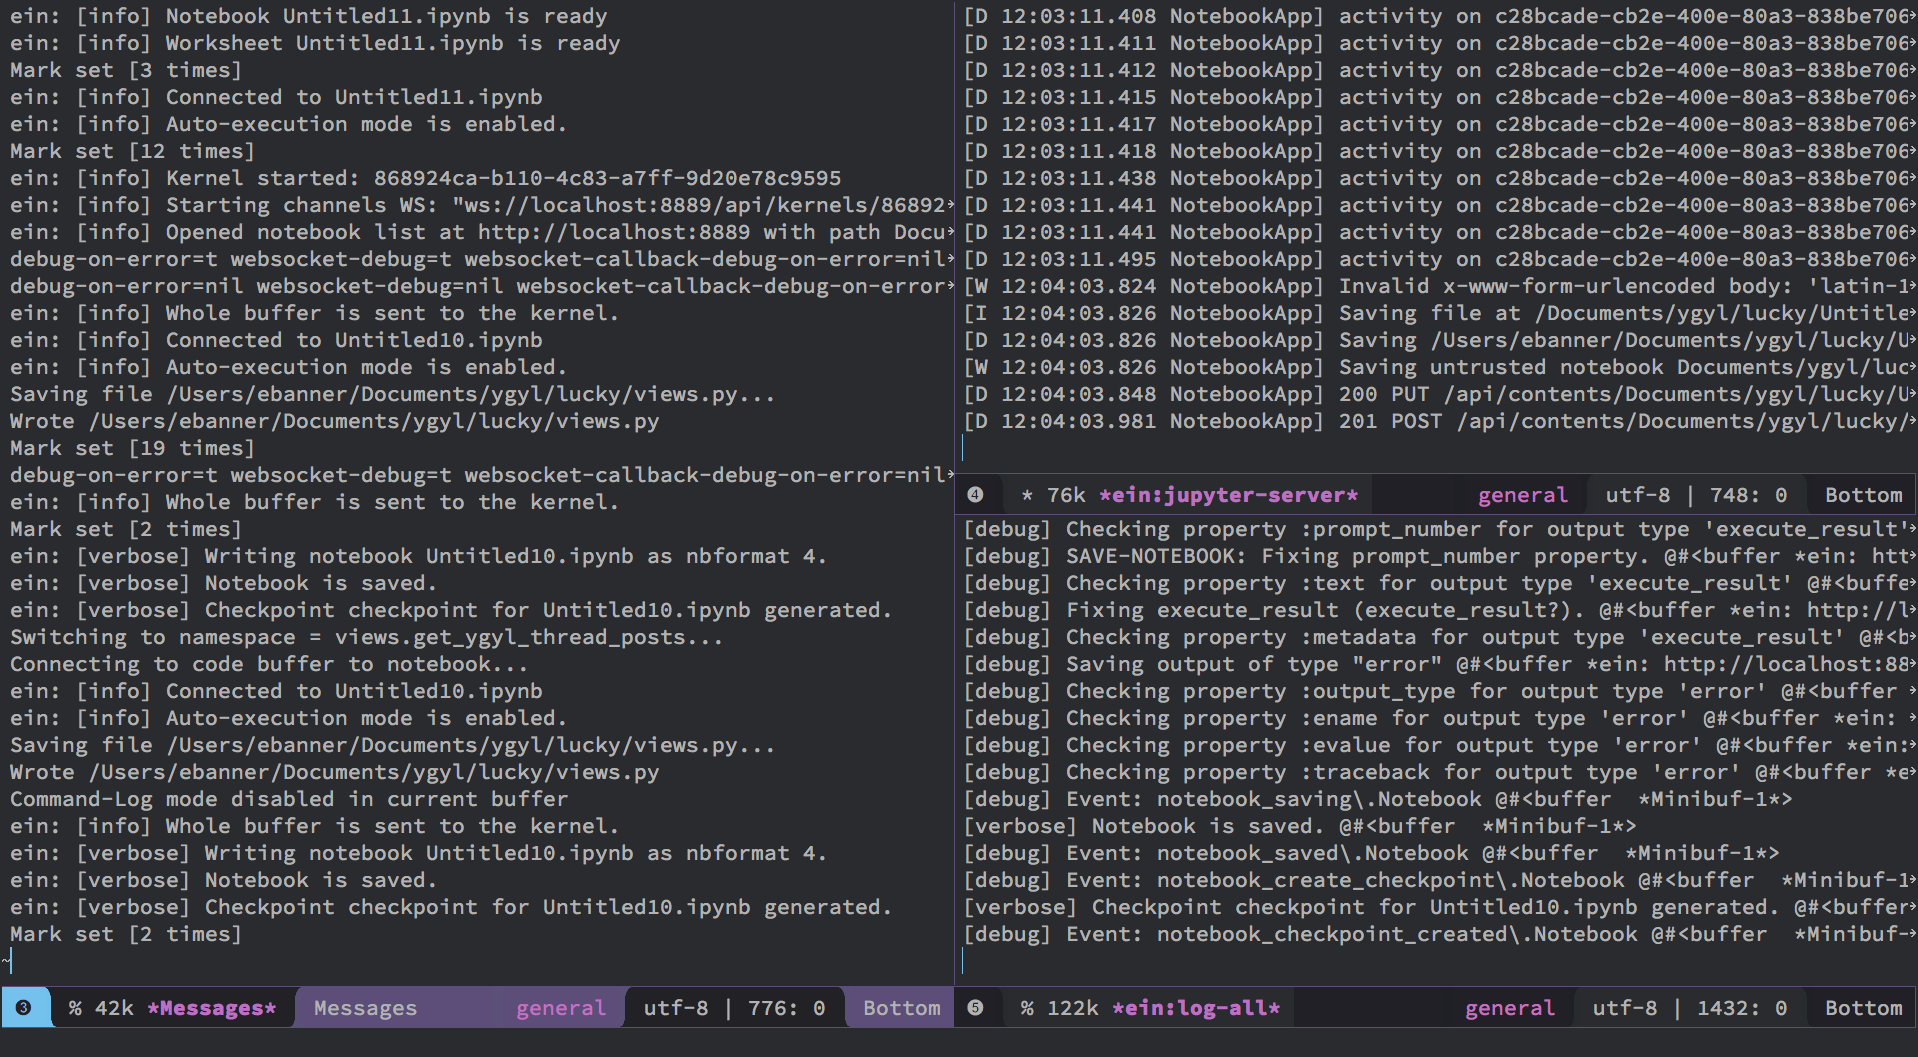Image resolution: width=1918 pixels, height=1057 pixels.
Task: Click 'SAVE-NOTEBOOK: Fixing prompt_number property' line
Action: coord(1440,556)
